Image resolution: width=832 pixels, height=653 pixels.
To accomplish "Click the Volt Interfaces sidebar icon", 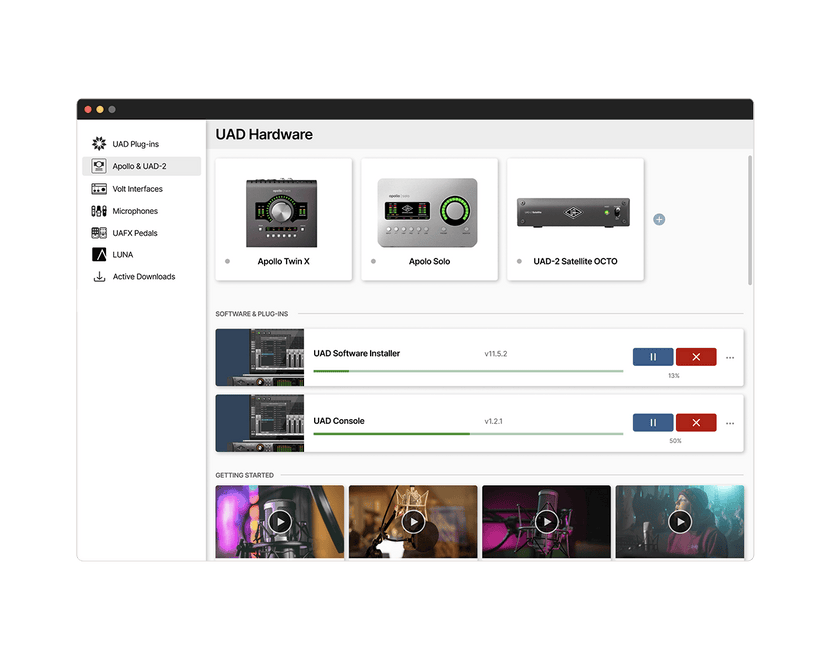I will (98, 188).
